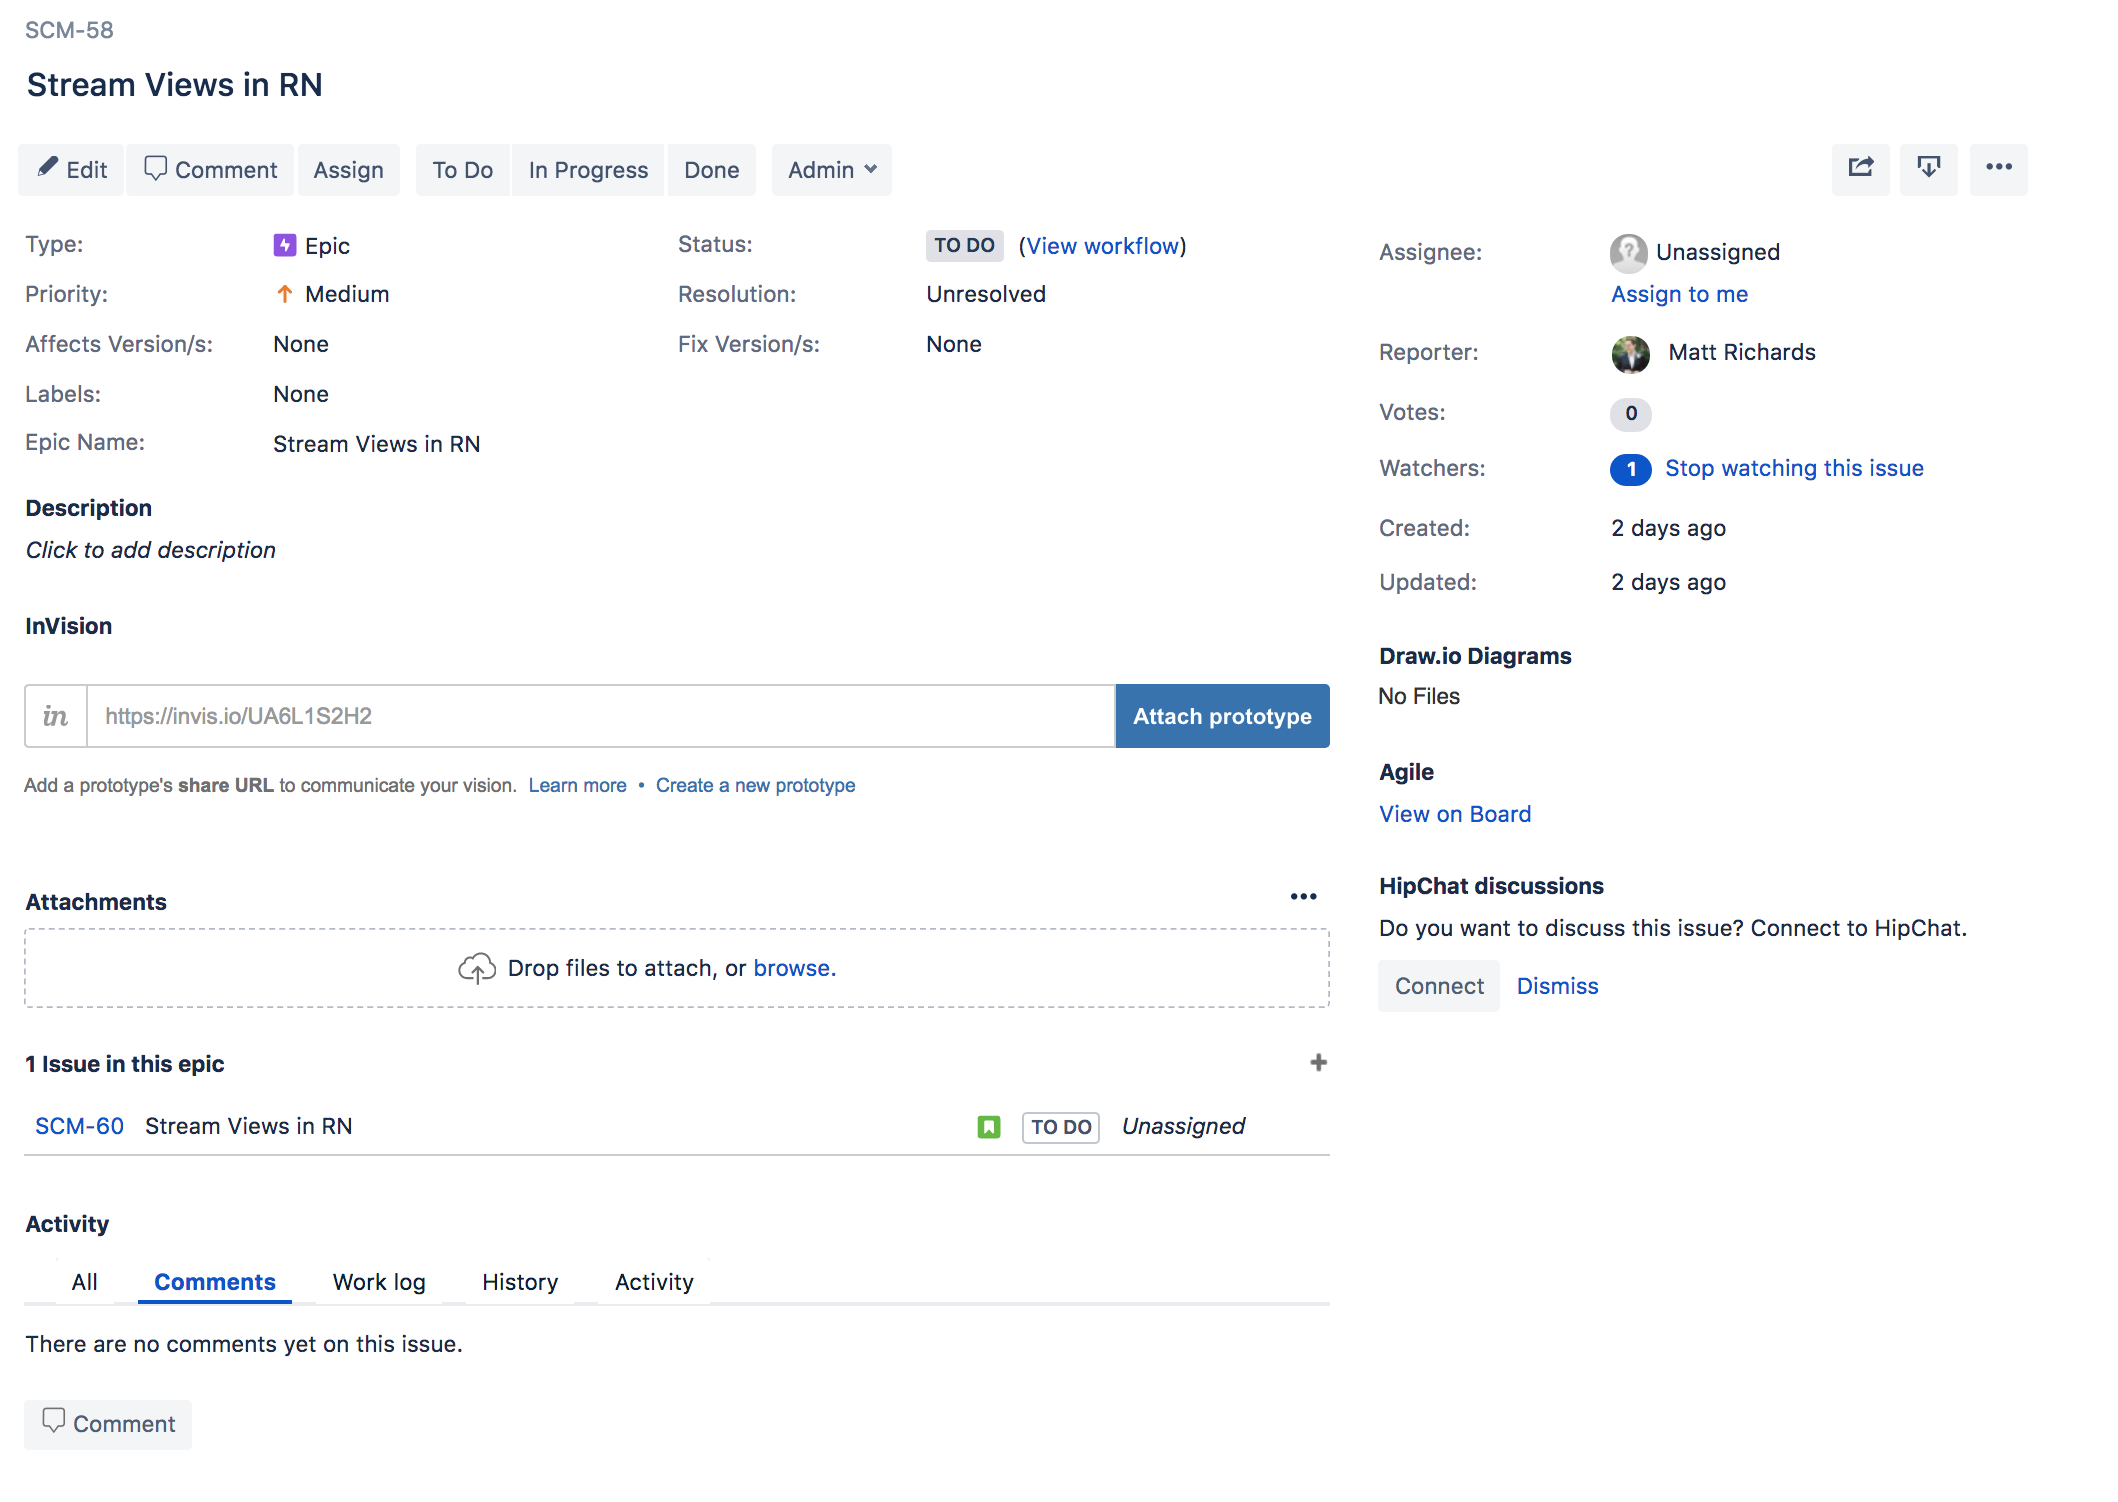Click plus icon to add issue to epic

click(x=1318, y=1063)
